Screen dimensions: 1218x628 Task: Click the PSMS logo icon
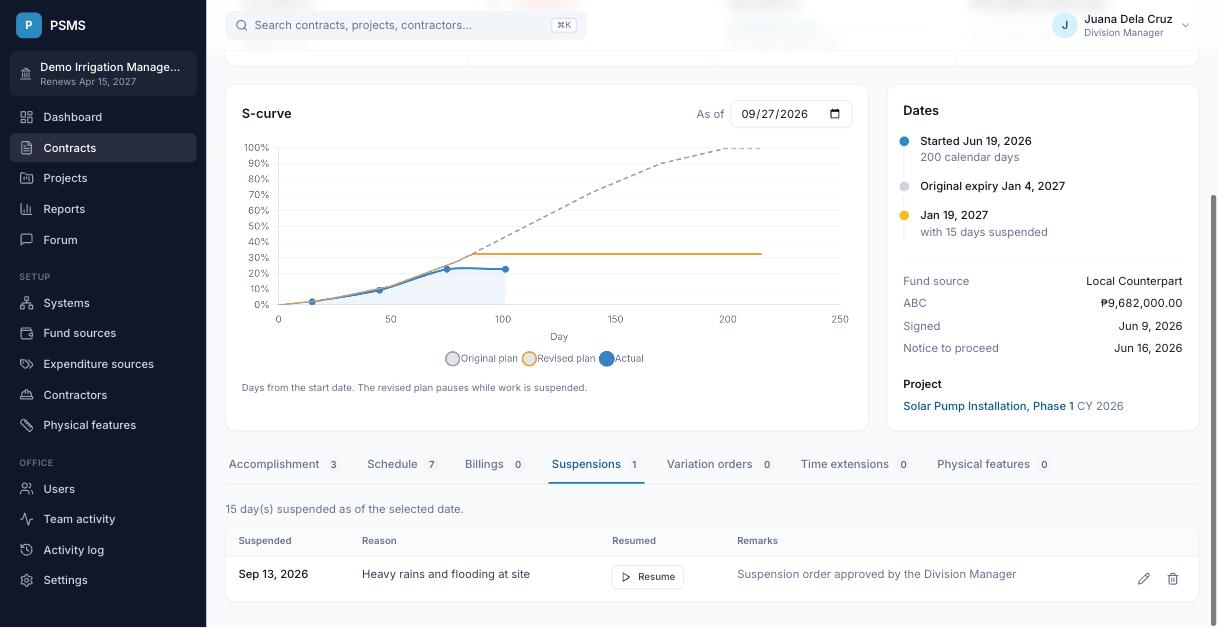(29, 25)
